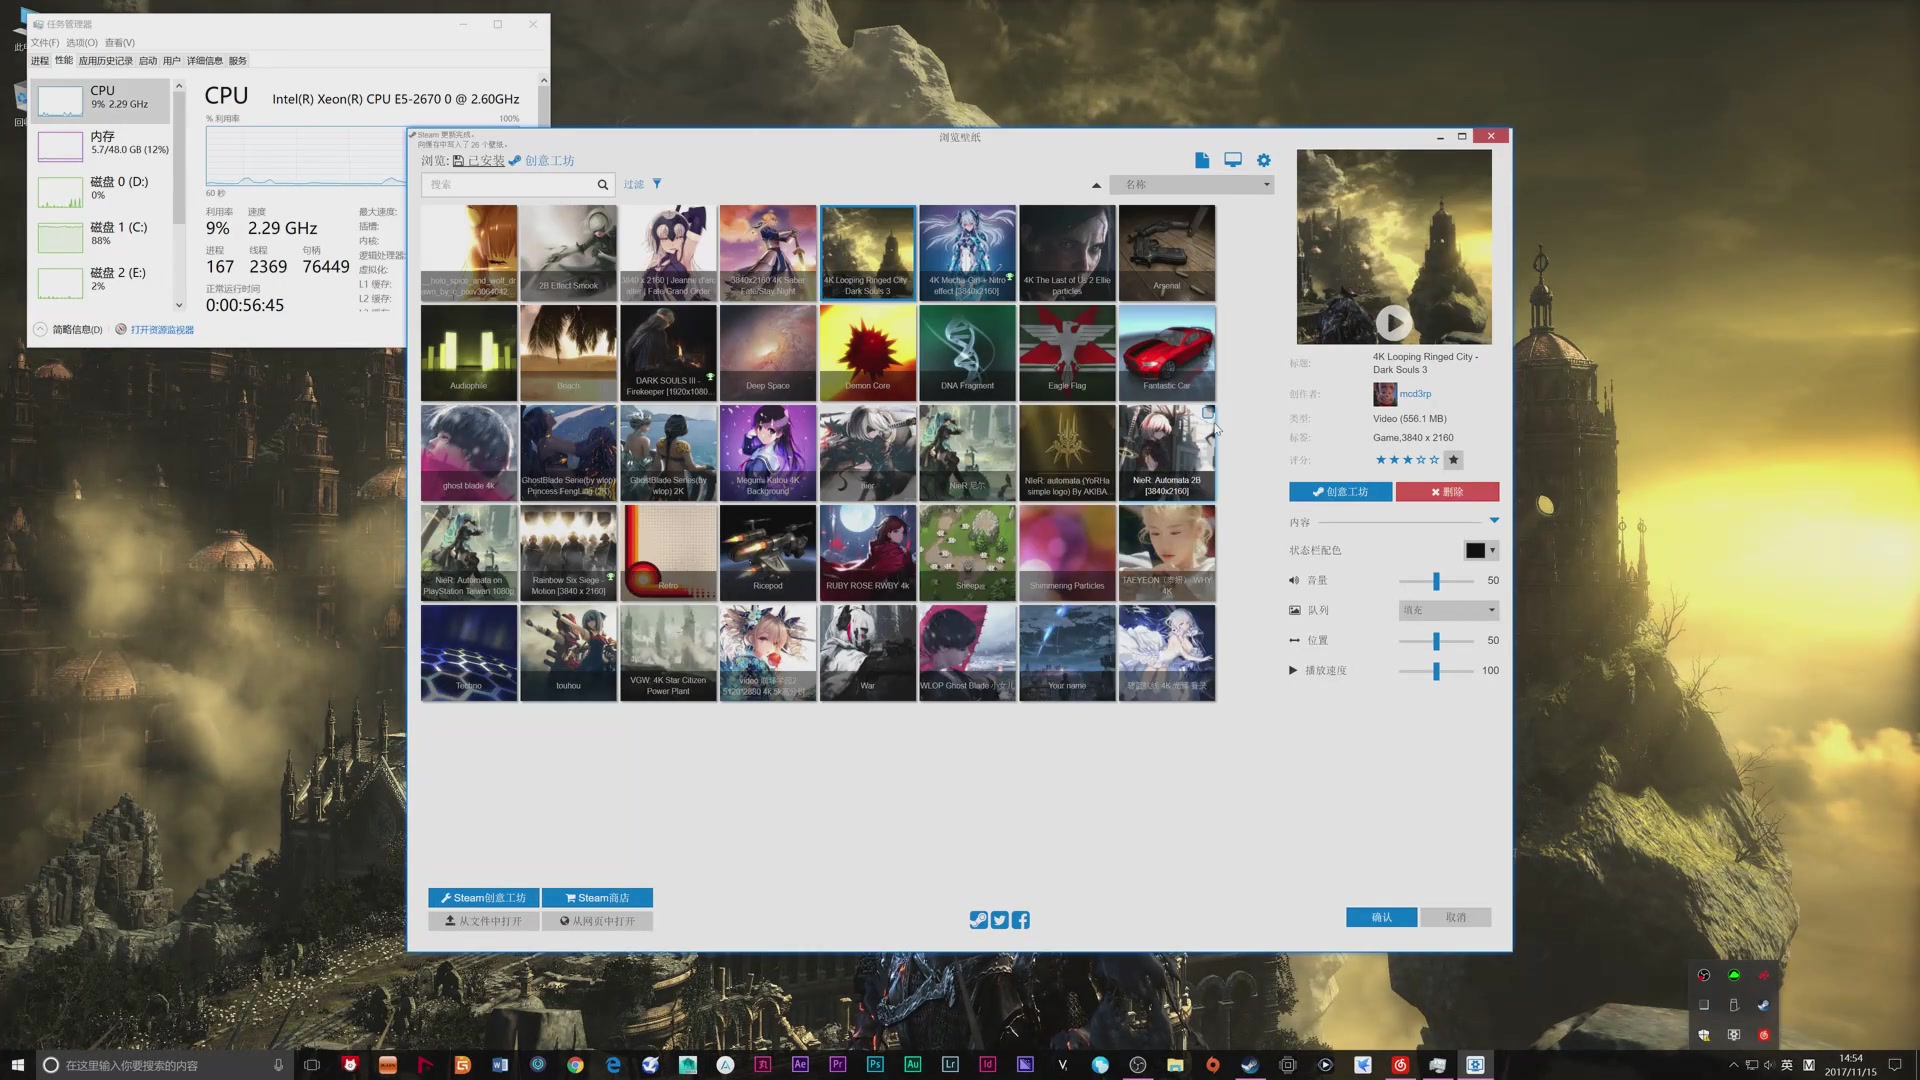Select the Eagle Flag wallpaper
The image size is (1920, 1080).
1067,353
